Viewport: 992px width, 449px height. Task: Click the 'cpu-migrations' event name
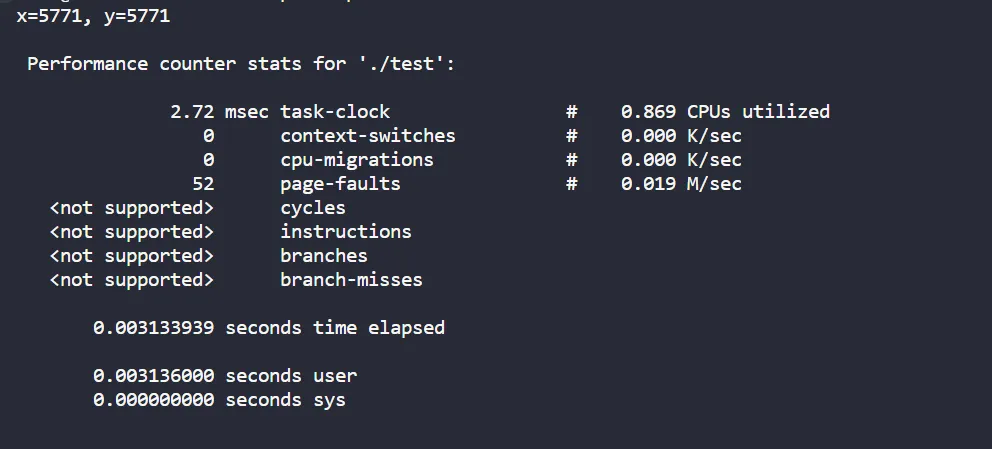coord(356,160)
